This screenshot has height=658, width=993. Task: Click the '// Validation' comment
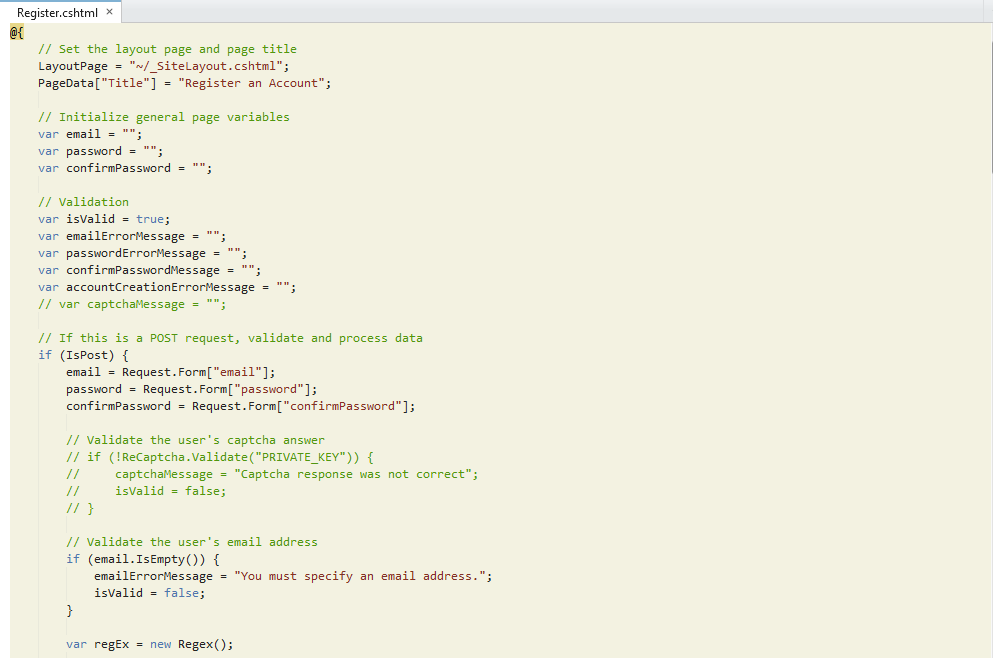pos(83,202)
